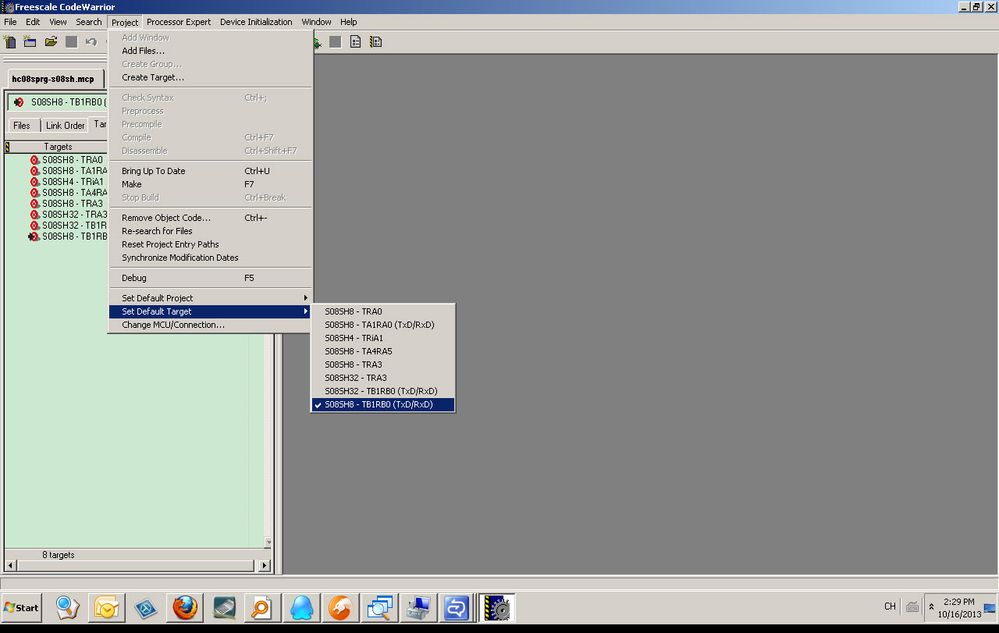Choose S08SH8 - TRA3 in the submenu
Viewport: 999px width, 633px height.
click(383, 365)
